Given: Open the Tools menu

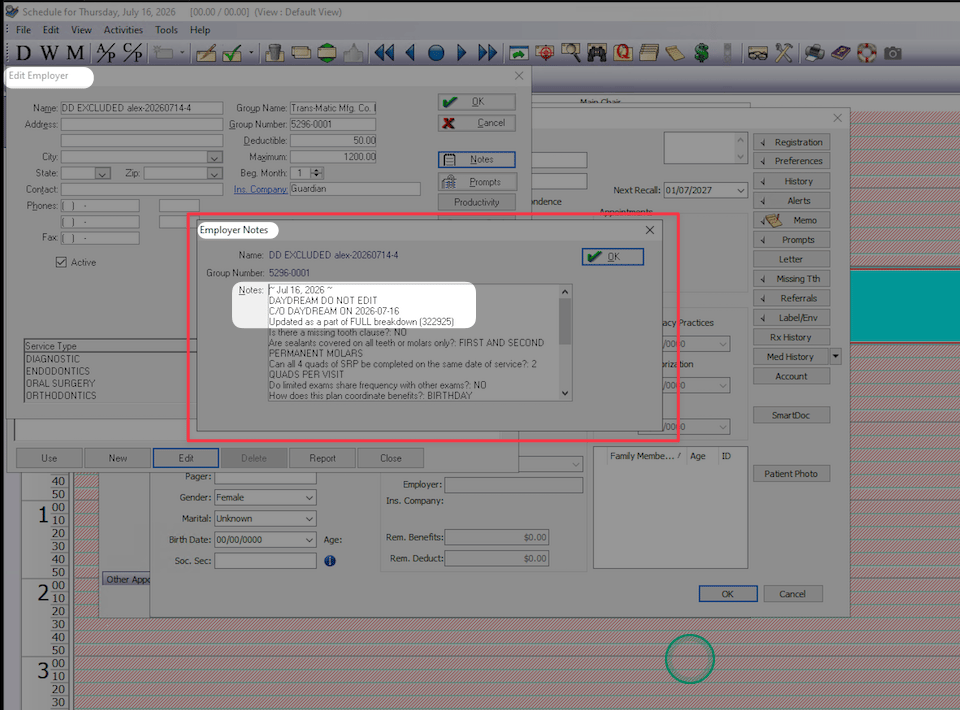Looking at the screenshot, I should pos(166,30).
